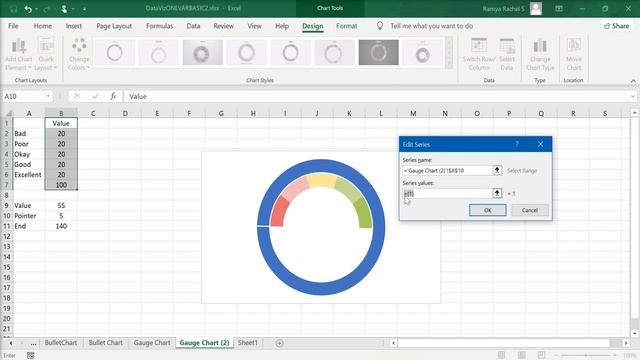Click the Edit Series help question mark
The image size is (640, 360).
pos(517,144)
